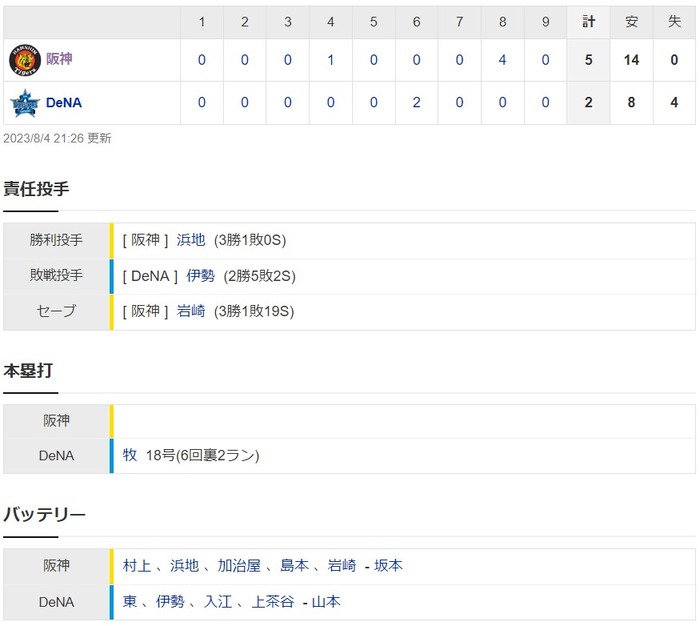Screen dimensions: 700x626
Task: Click DeNA's 2 runs in 6th inning
Action: [x=416, y=102]
